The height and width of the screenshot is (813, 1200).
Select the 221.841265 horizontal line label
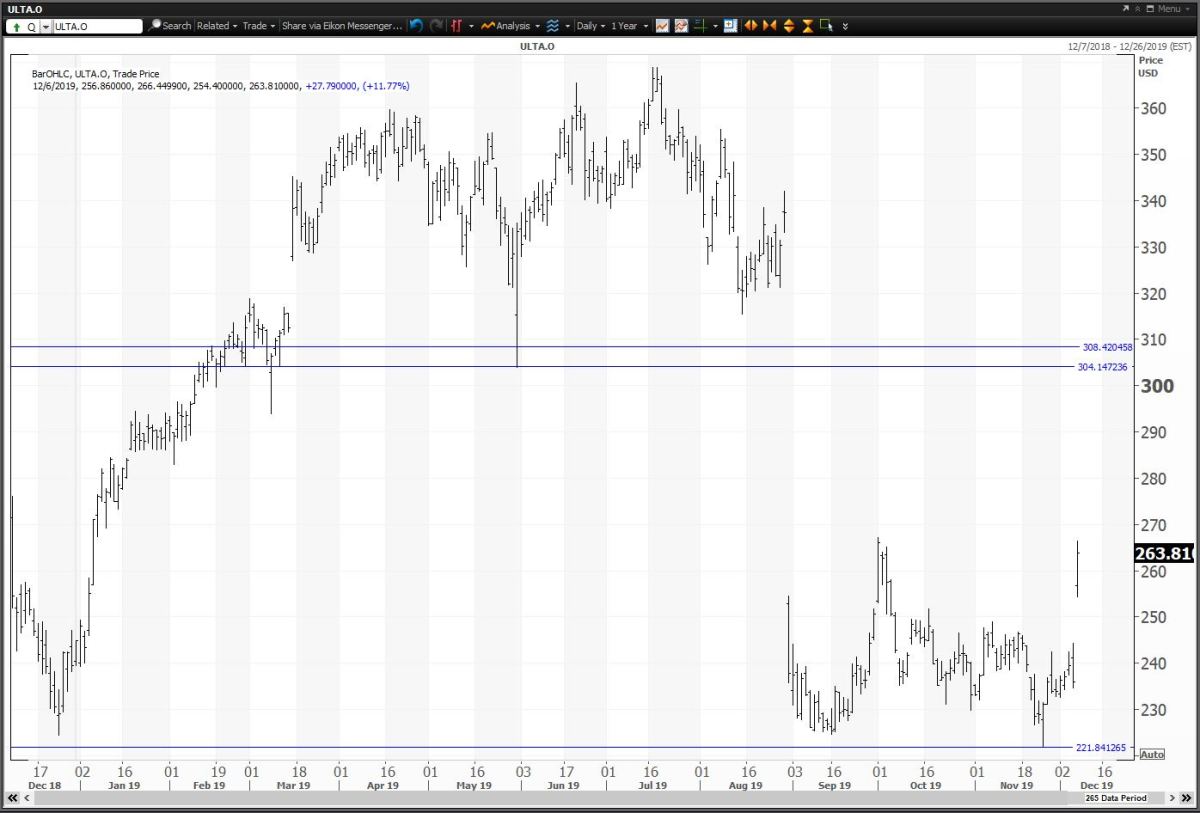click(1102, 748)
